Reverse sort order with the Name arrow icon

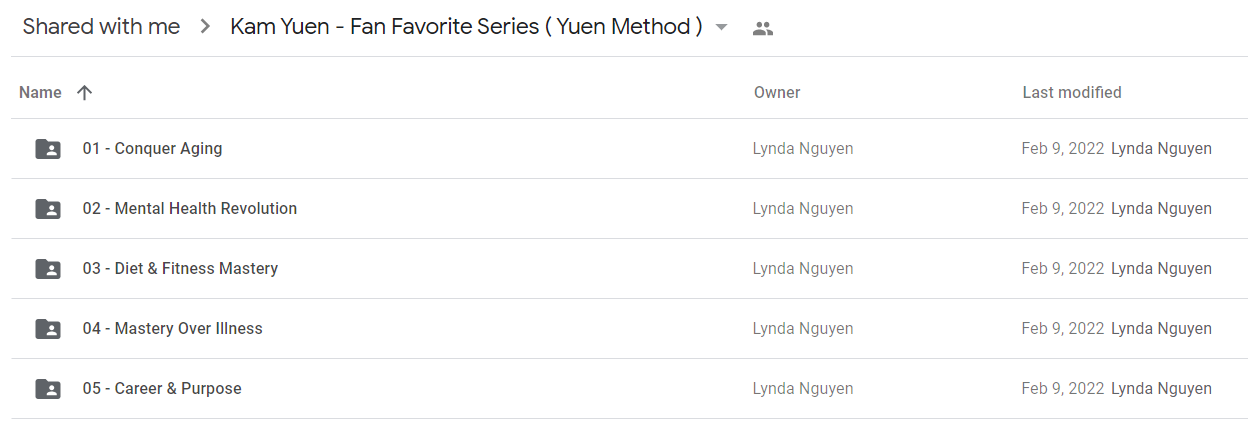pos(84,92)
